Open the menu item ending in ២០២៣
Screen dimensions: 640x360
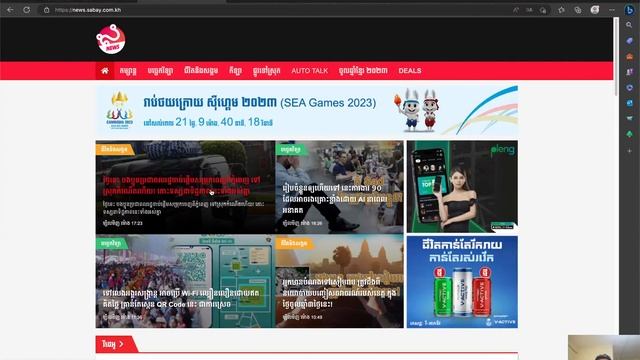(x=363, y=71)
